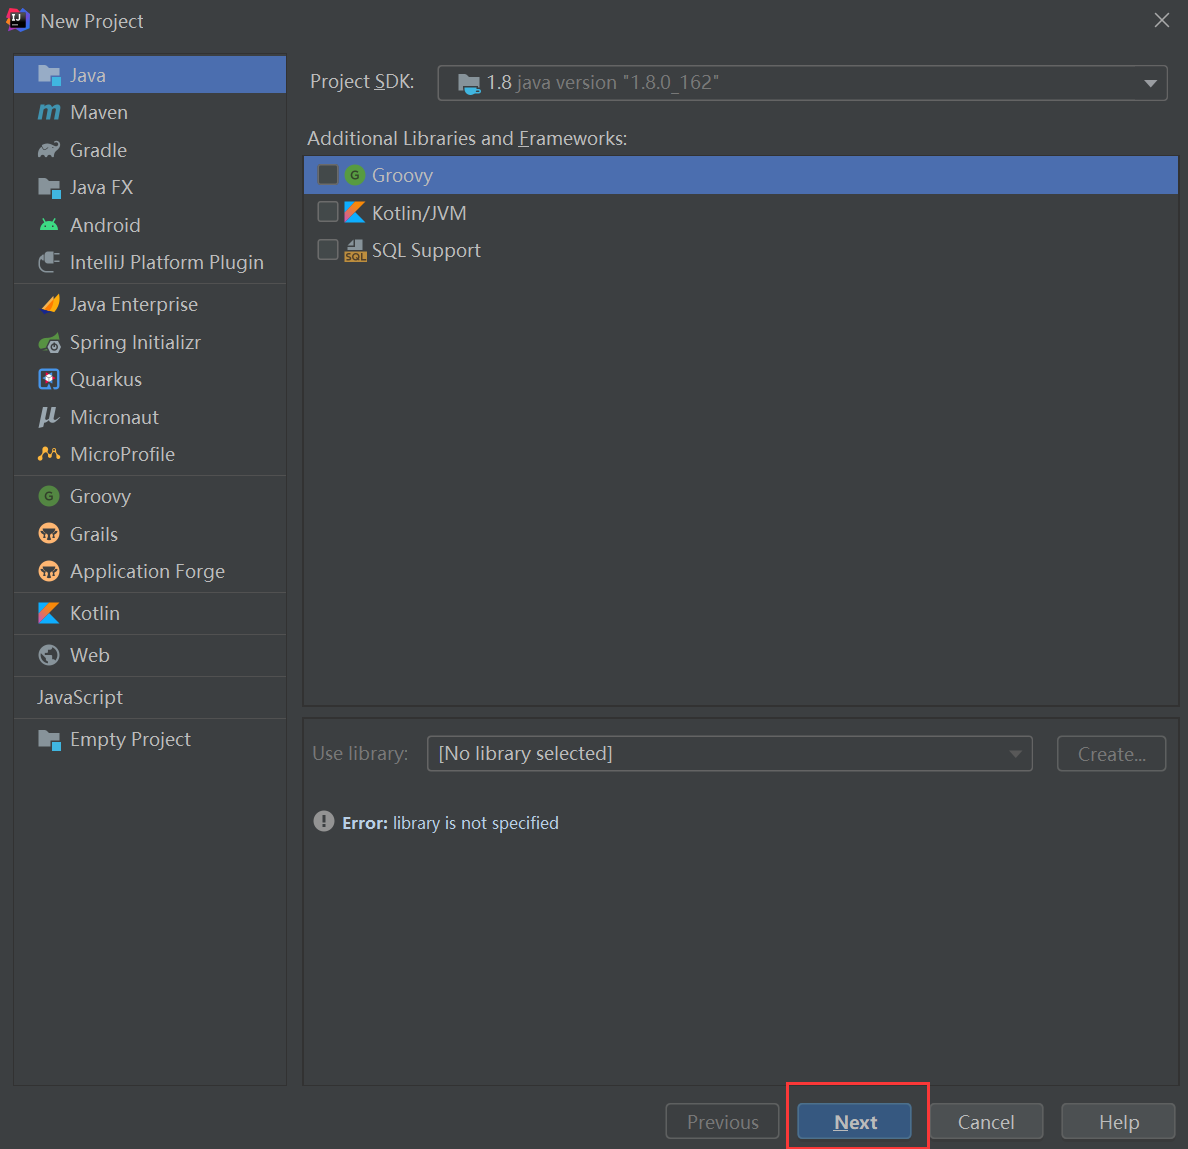
Task: Click the Web globe icon
Action: point(49,655)
